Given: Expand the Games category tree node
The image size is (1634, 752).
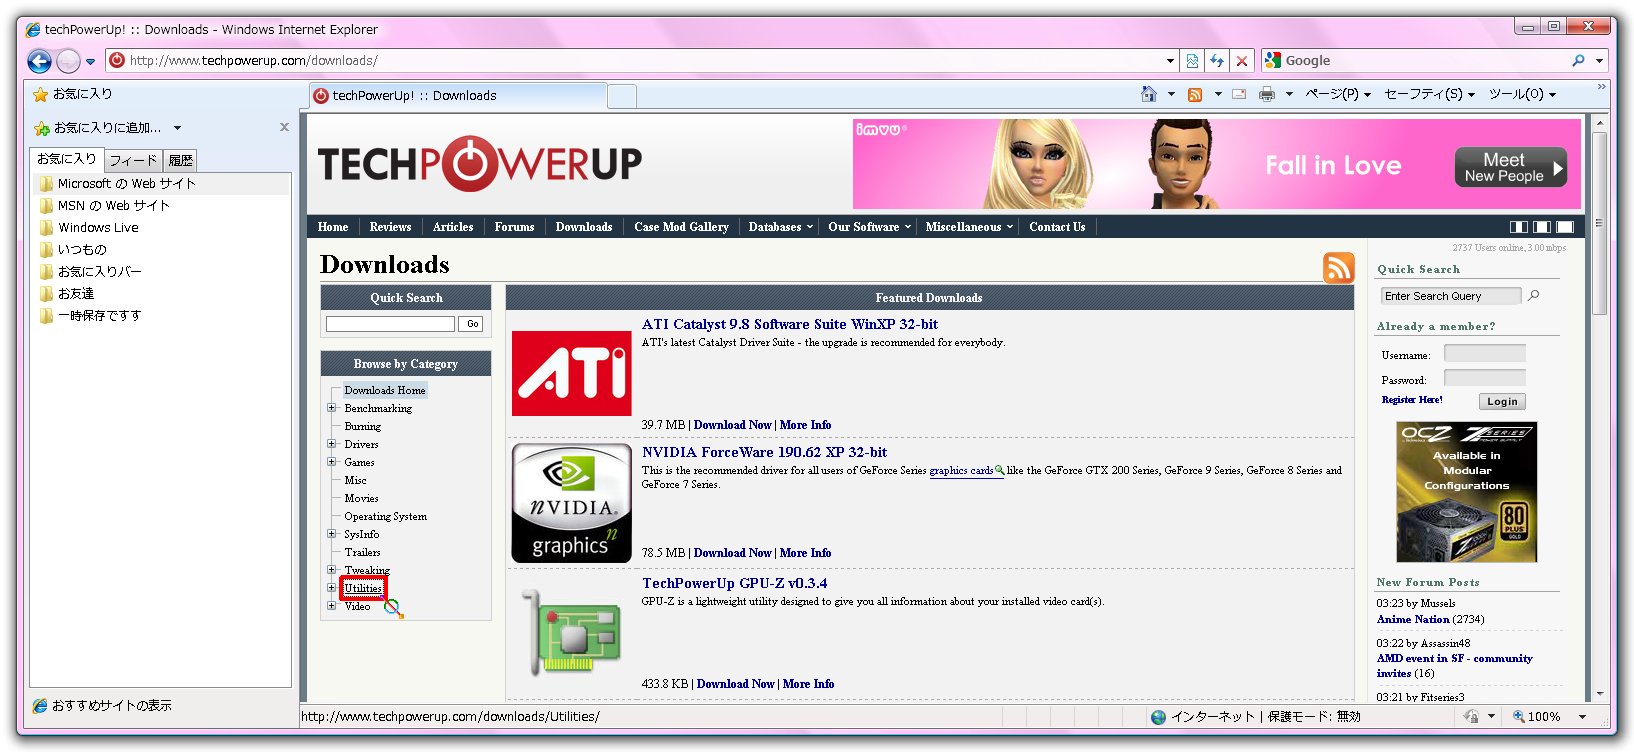Looking at the screenshot, I should point(331,462).
